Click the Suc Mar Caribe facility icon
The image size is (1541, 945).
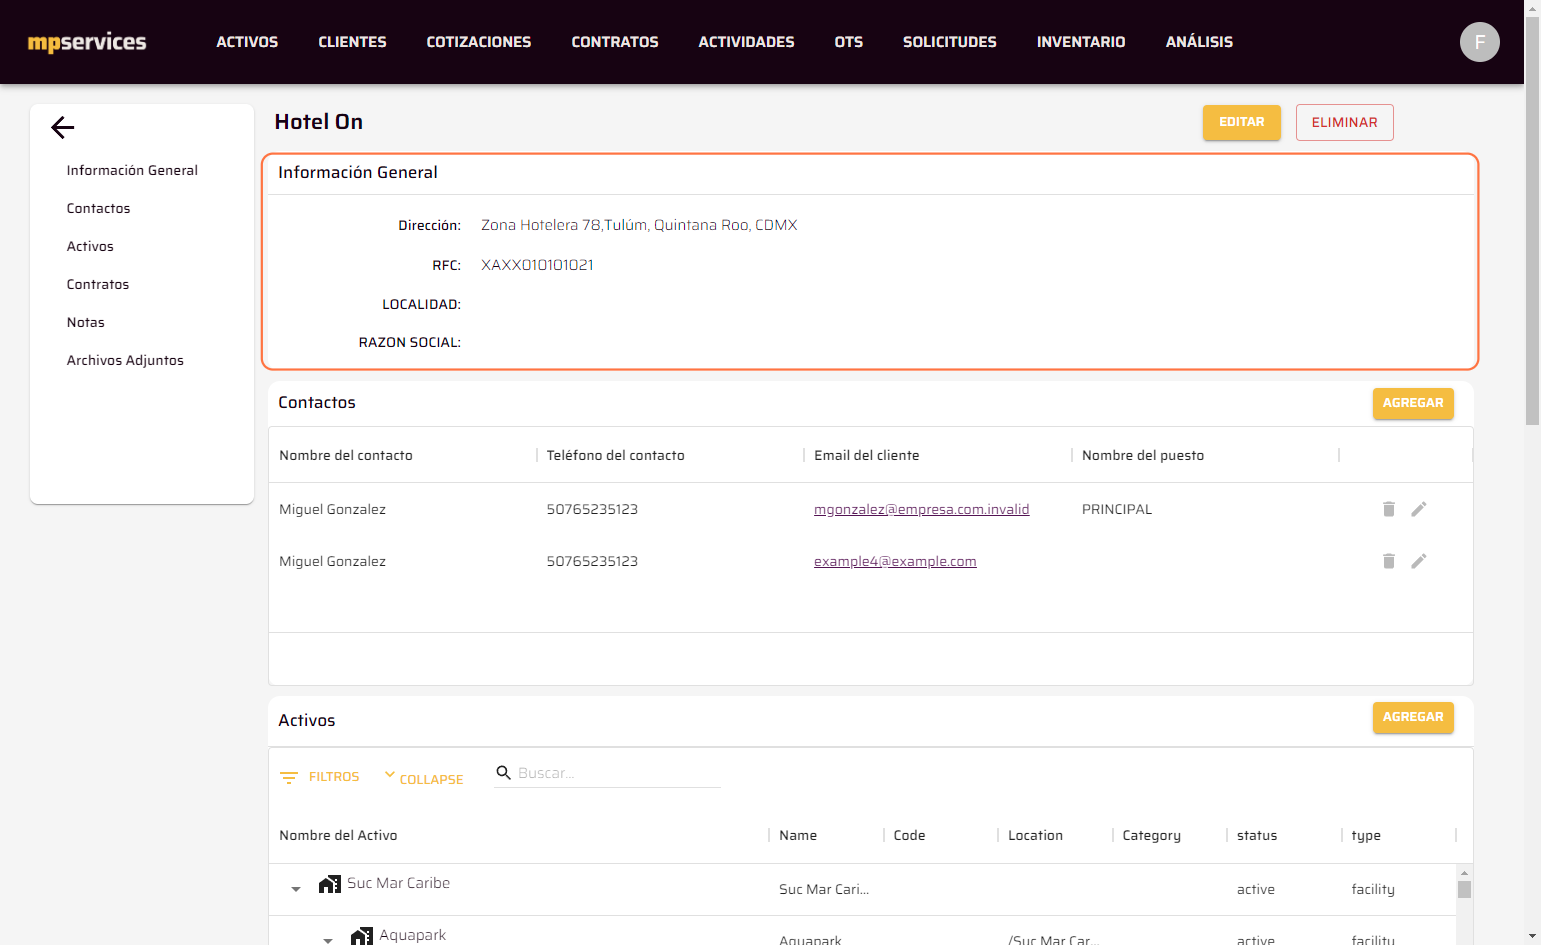(330, 884)
